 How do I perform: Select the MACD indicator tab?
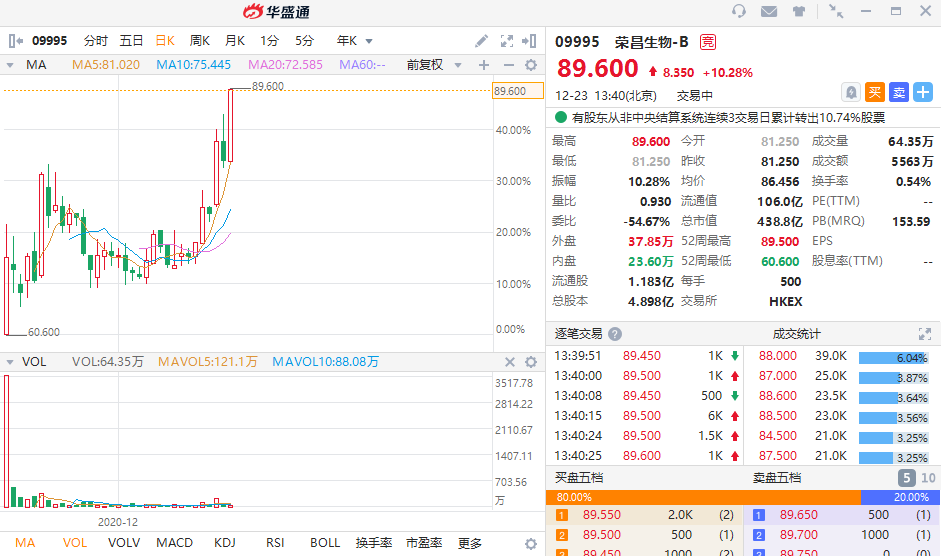tap(175, 543)
